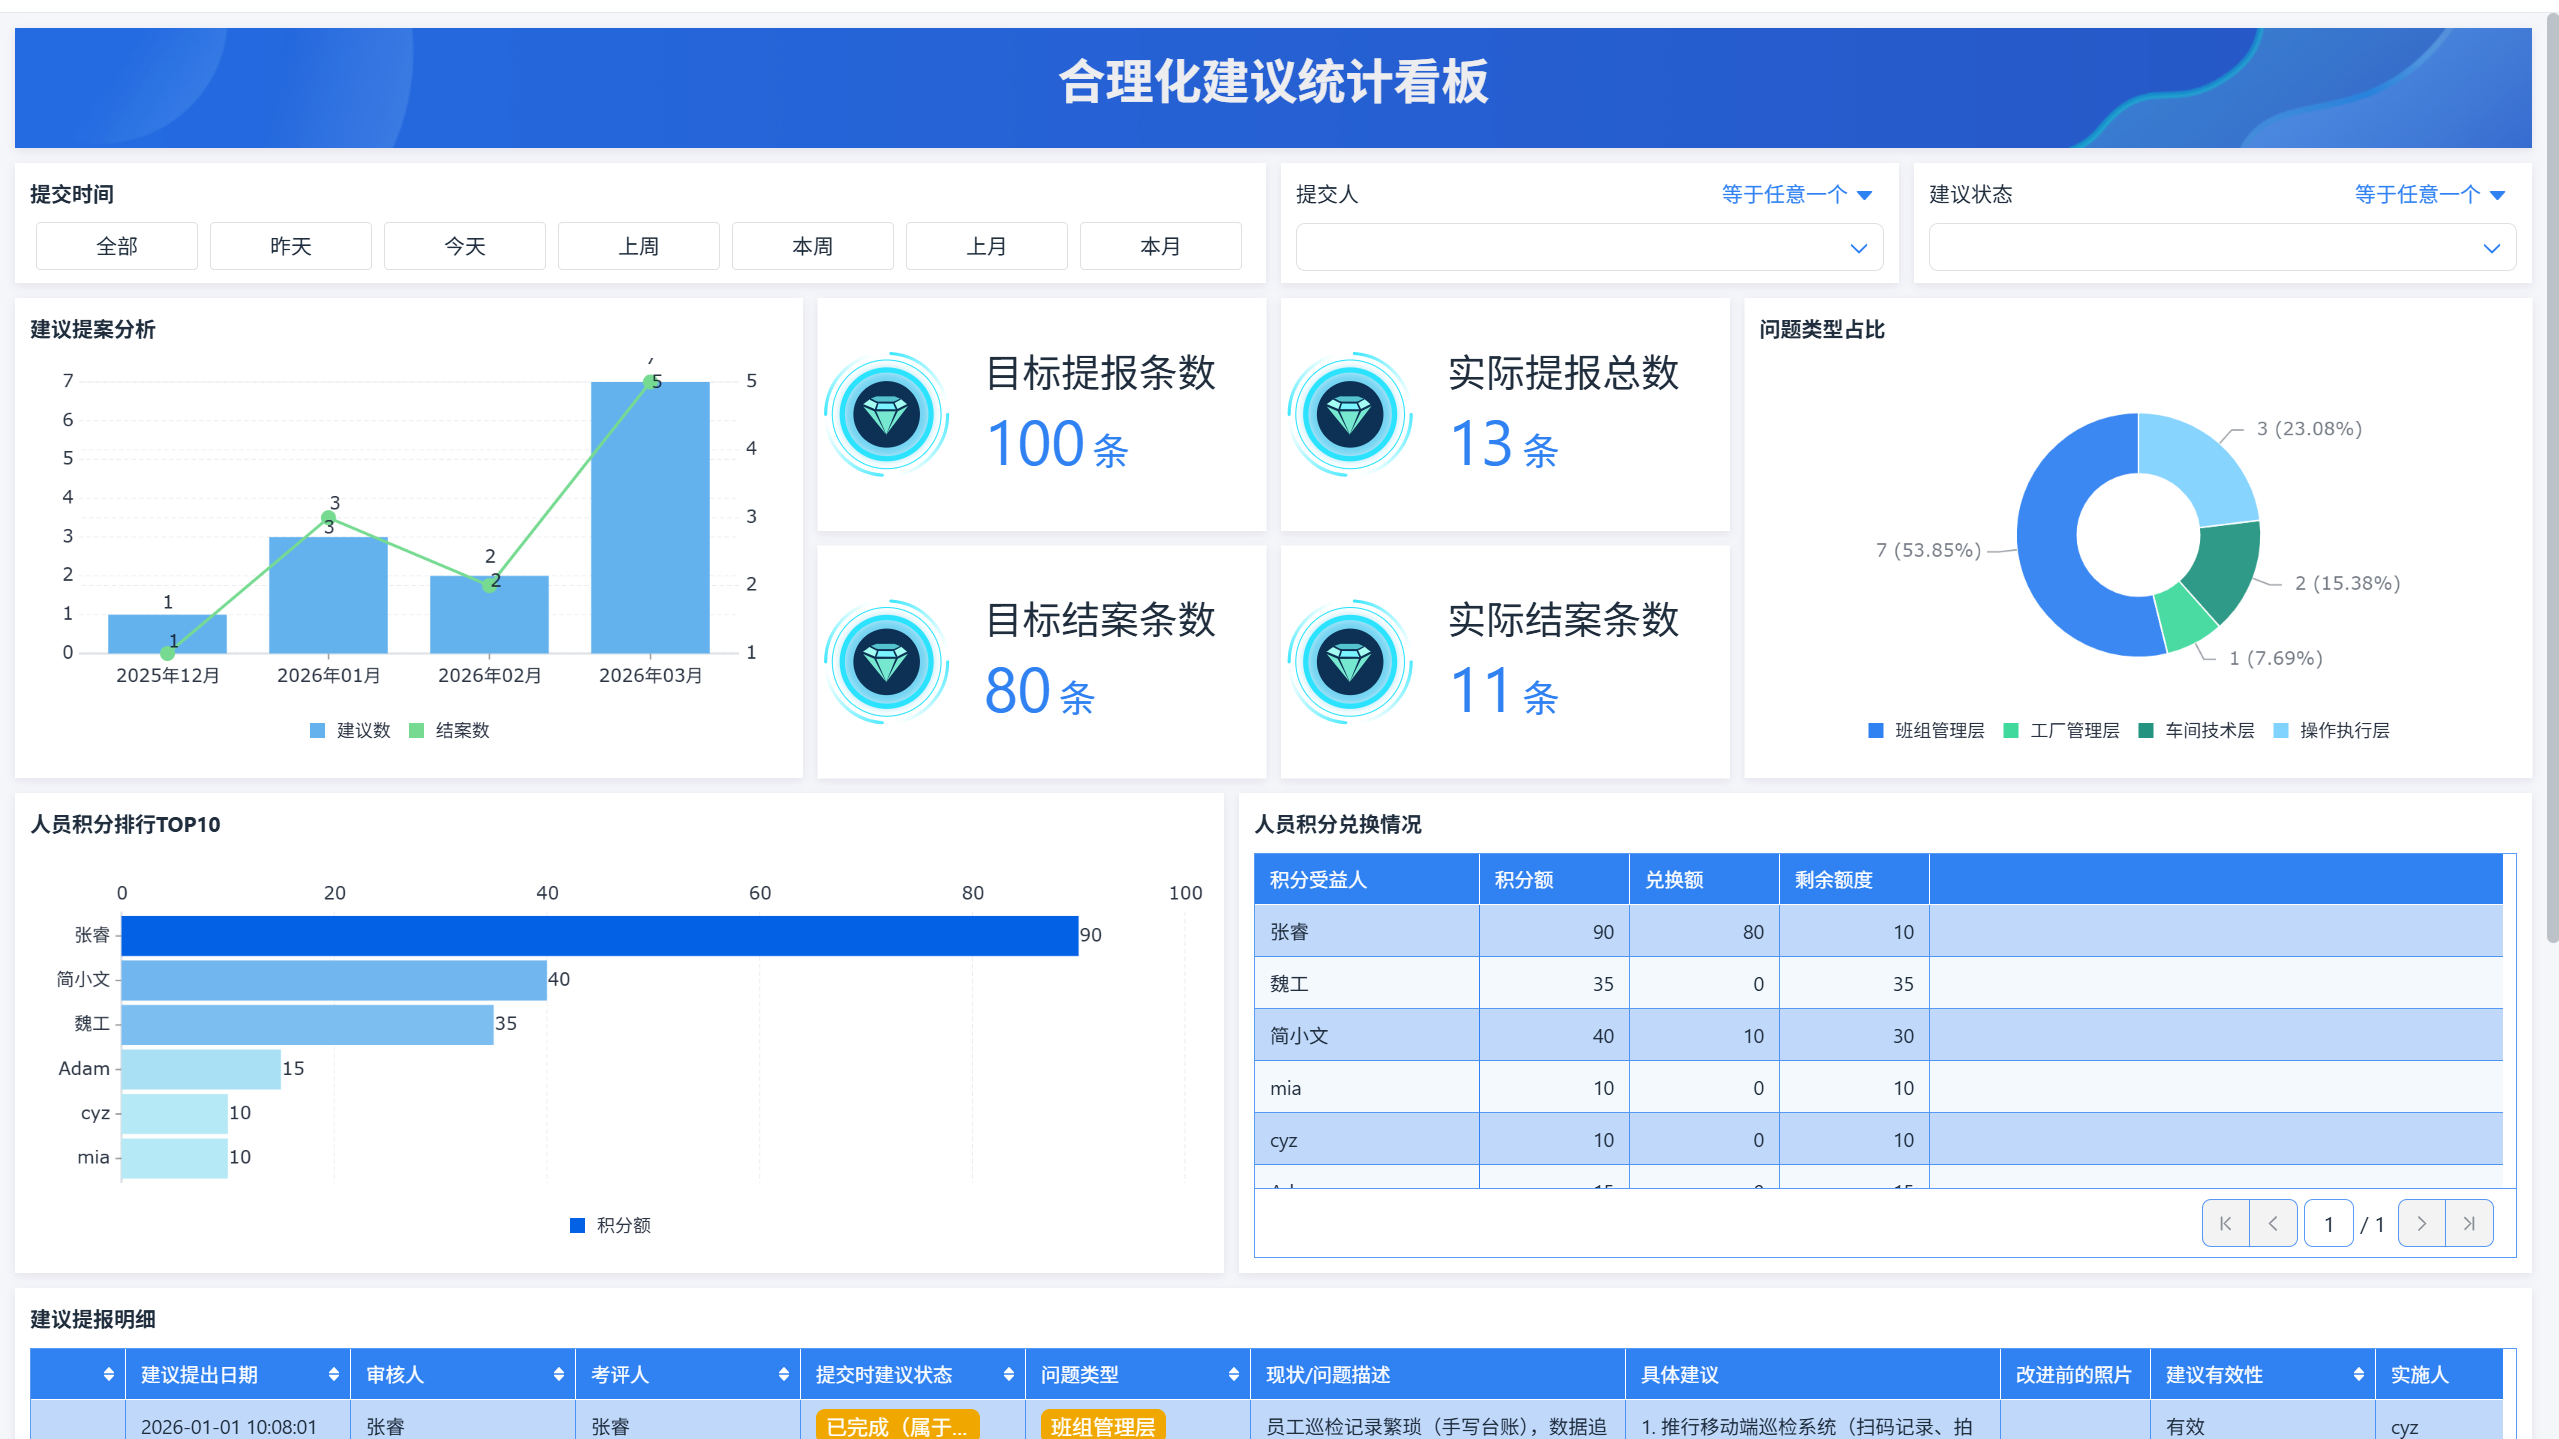Sort by 建议提出日期 column arrows

(x=333, y=1375)
